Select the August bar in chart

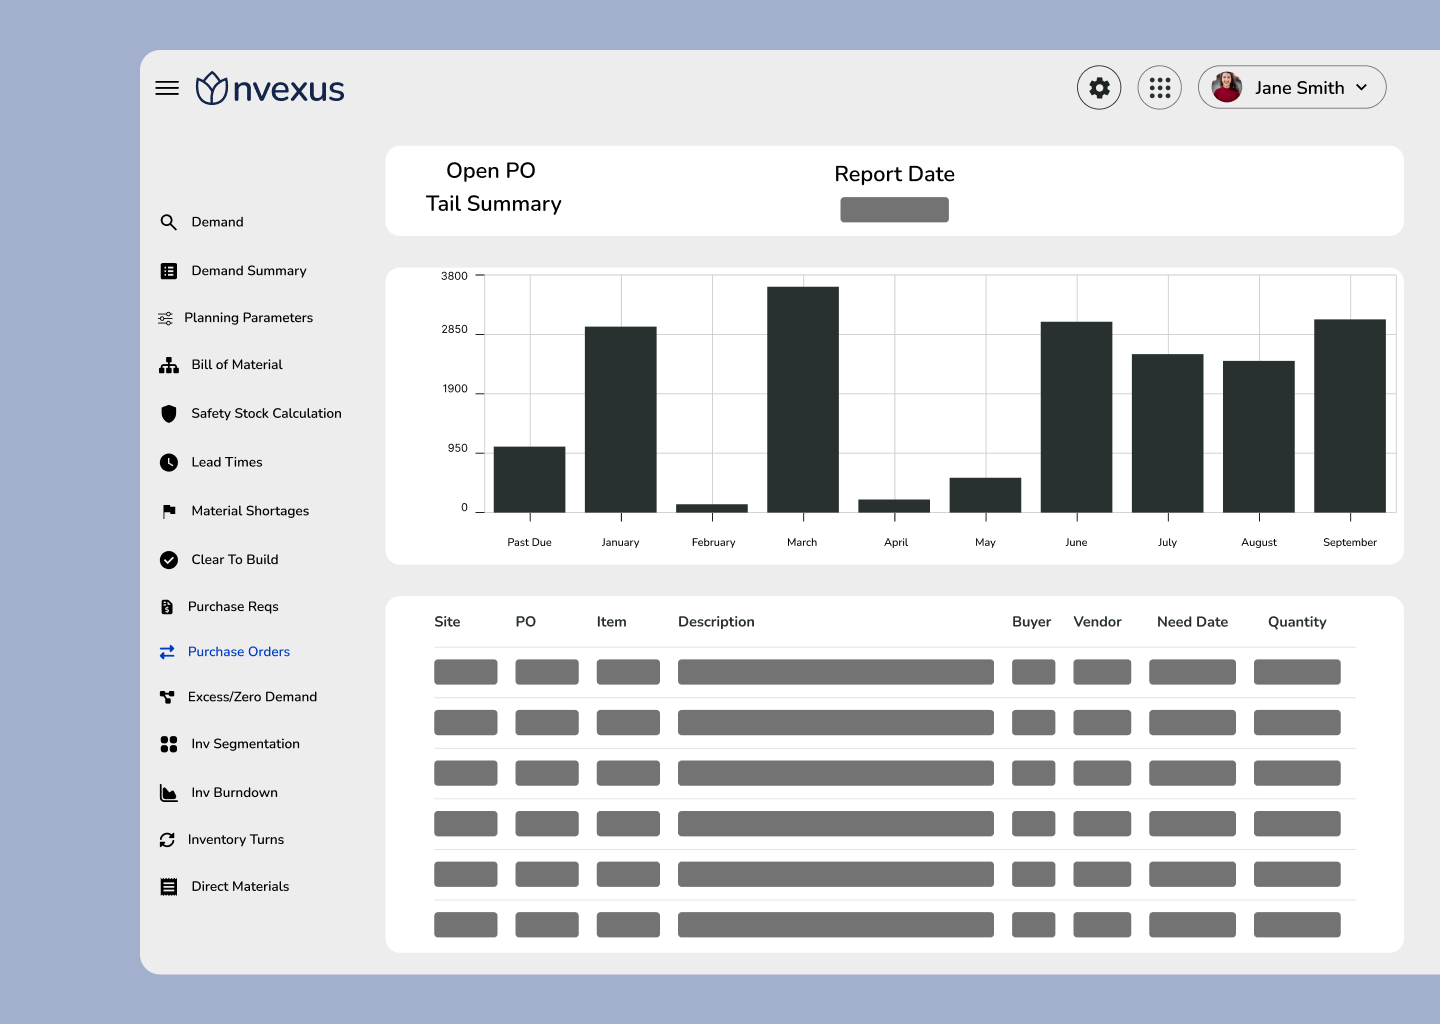(1259, 437)
